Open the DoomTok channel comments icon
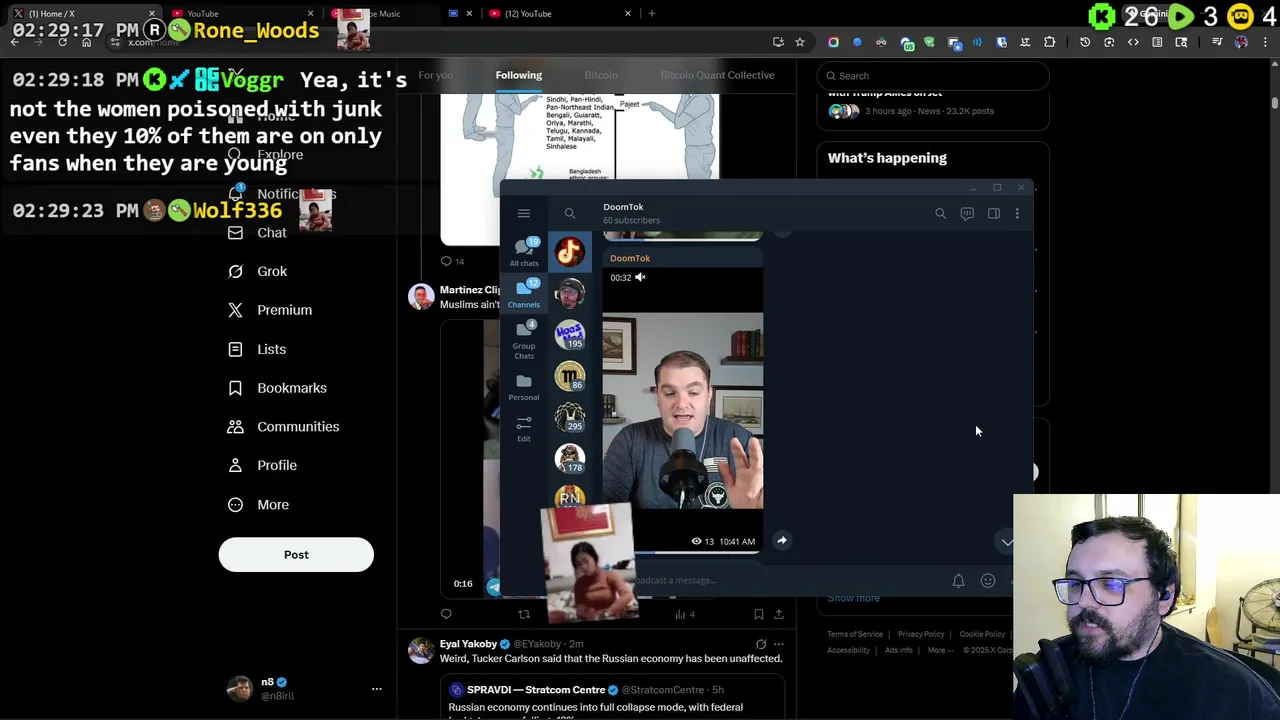1280x720 pixels. click(x=967, y=213)
